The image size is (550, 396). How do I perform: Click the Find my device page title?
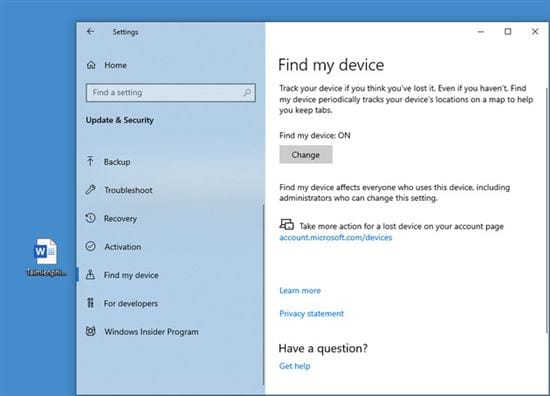(331, 65)
